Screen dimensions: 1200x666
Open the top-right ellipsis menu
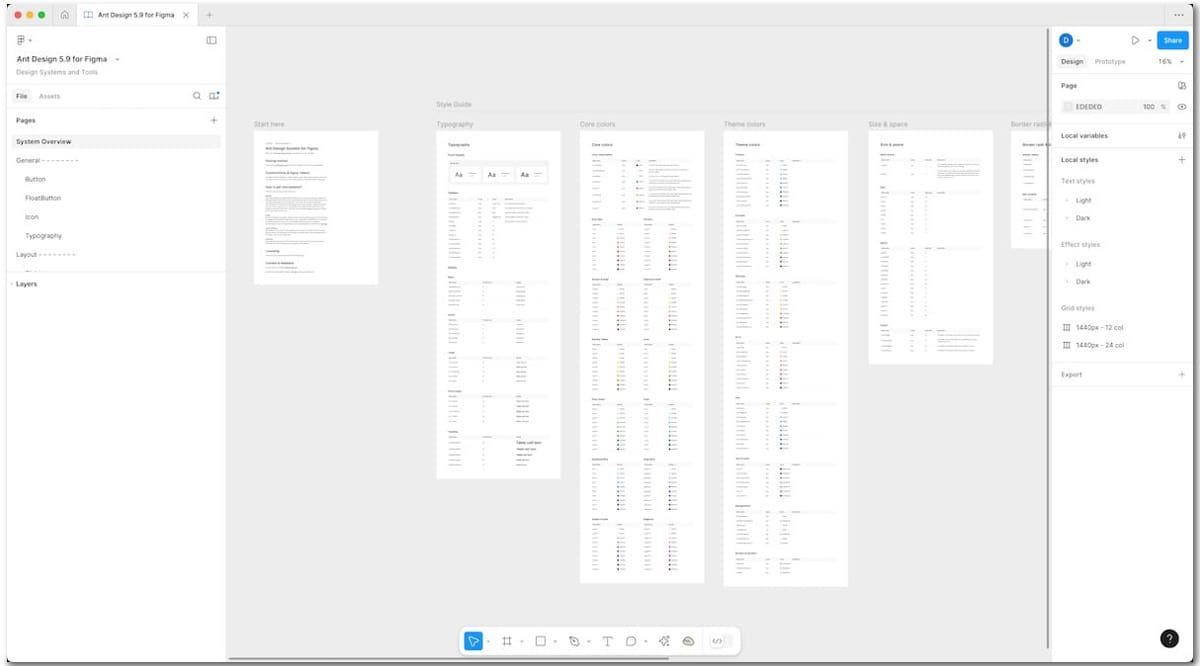pos(1179,15)
